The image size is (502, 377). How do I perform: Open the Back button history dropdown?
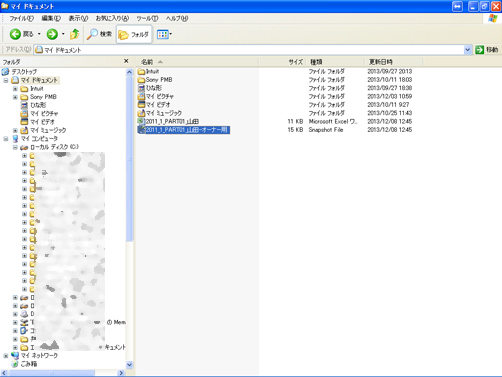(39, 34)
